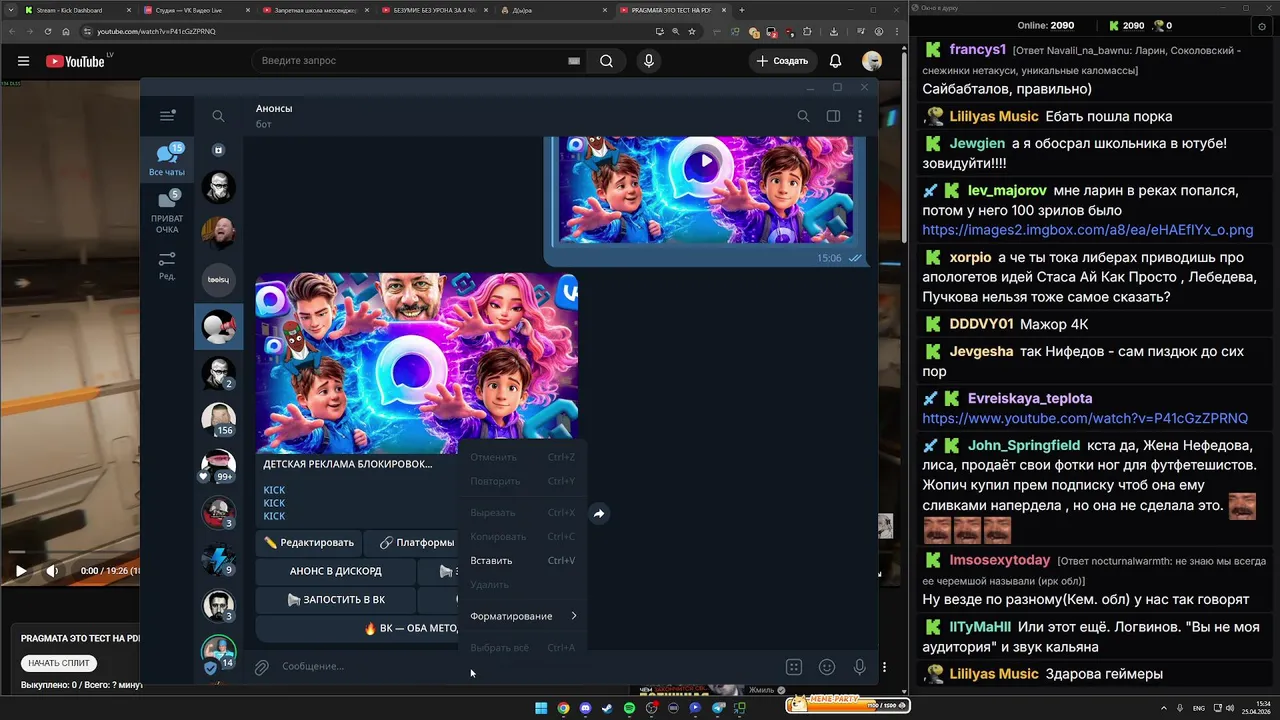Open the archive icon above the chat avatars

pyautogui.click(x=218, y=150)
